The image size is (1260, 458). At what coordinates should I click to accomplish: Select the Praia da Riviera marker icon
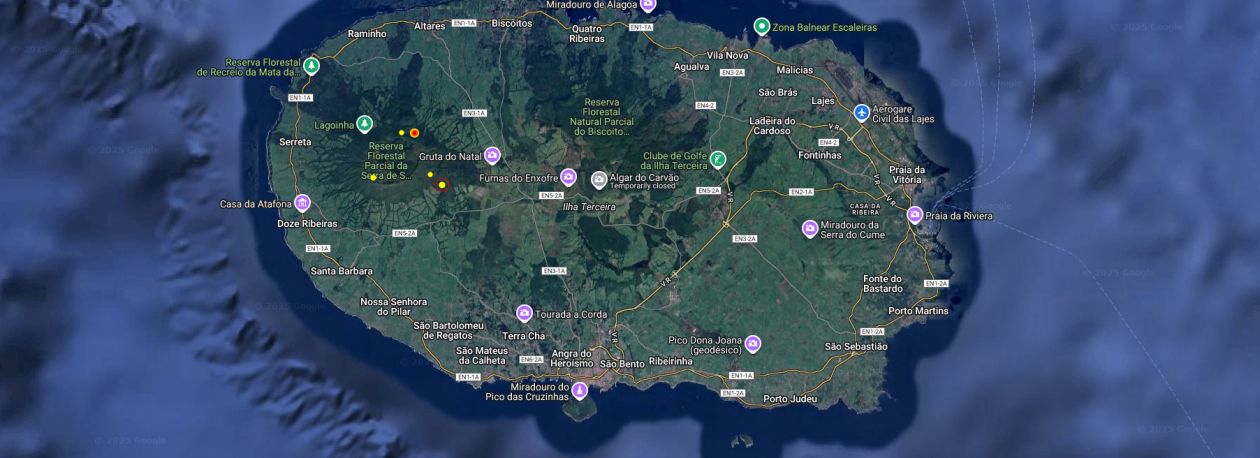coord(915,215)
